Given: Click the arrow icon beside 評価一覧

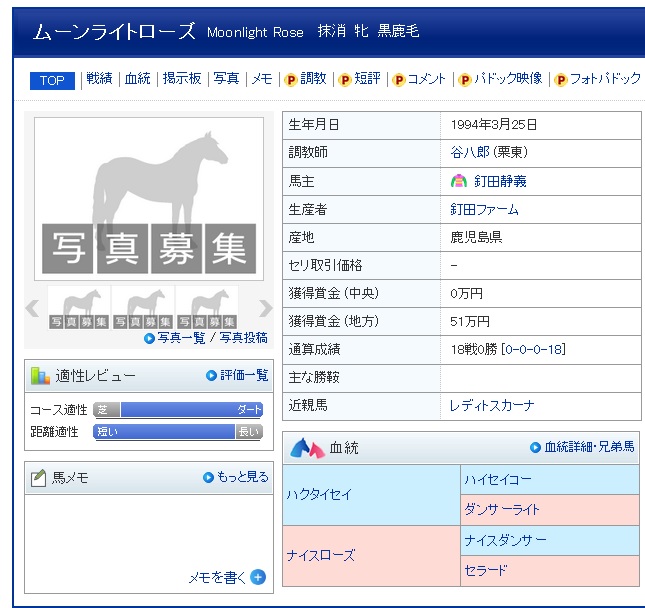Looking at the screenshot, I should [x=211, y=376].
